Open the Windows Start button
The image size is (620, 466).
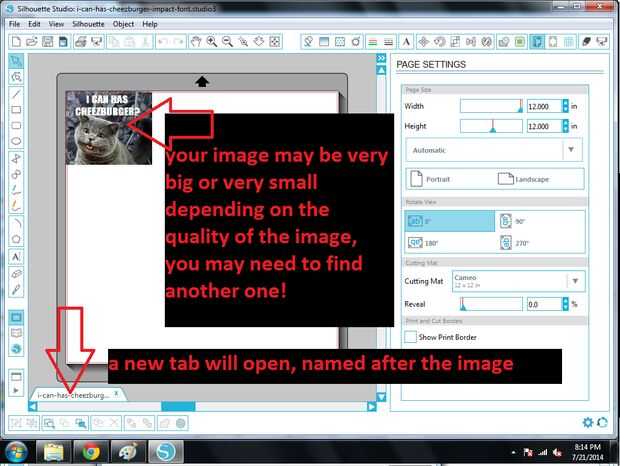tap(17, 452)
